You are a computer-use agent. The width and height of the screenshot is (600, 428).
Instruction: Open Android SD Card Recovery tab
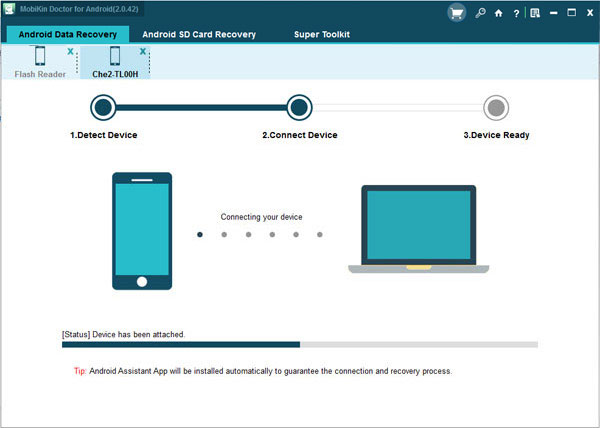tap(199, 34)
